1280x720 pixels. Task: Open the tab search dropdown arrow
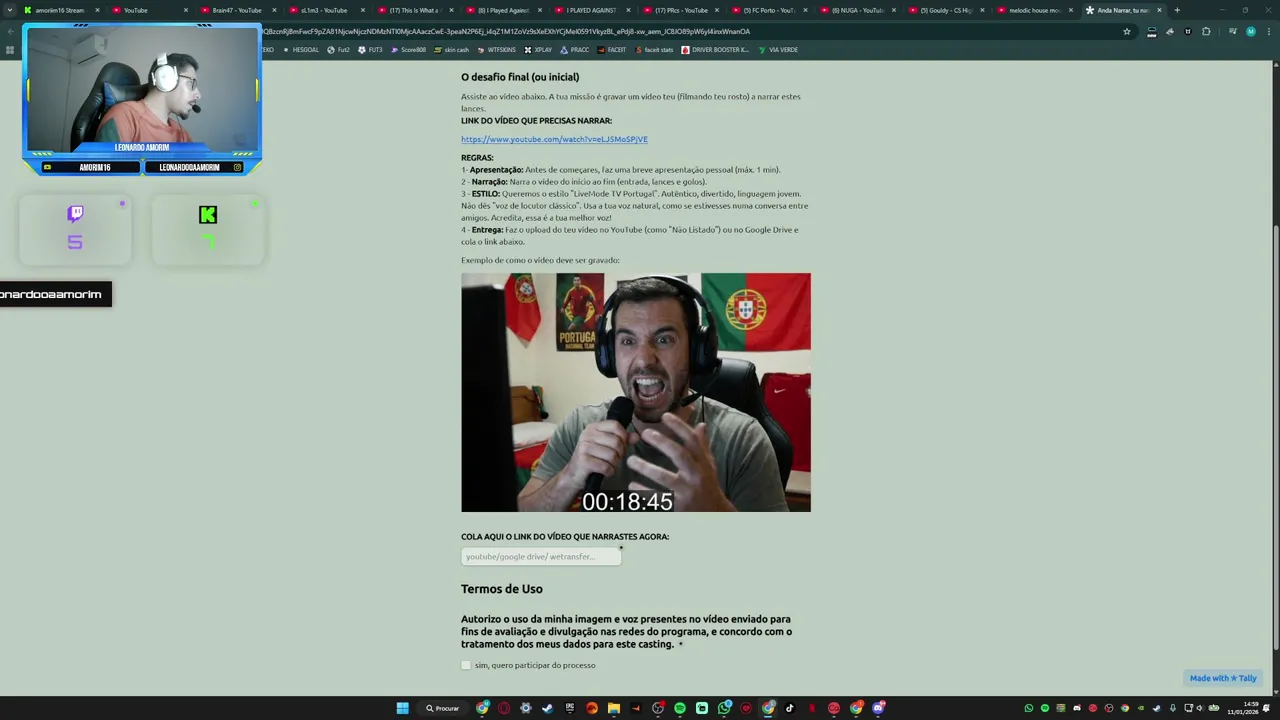[10, 10]
